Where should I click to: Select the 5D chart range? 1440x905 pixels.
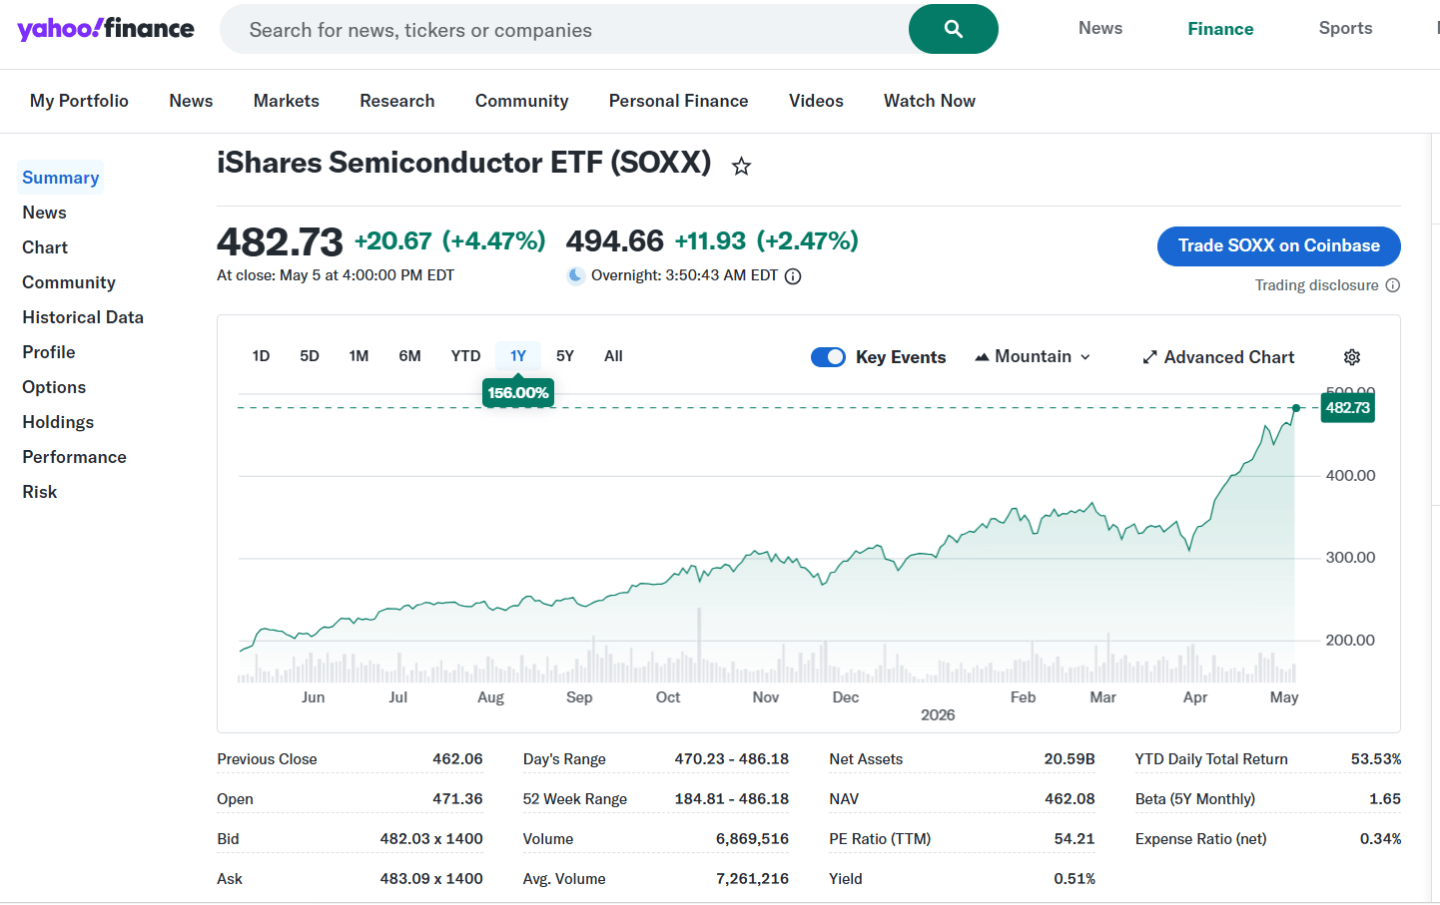pos(310,356)
